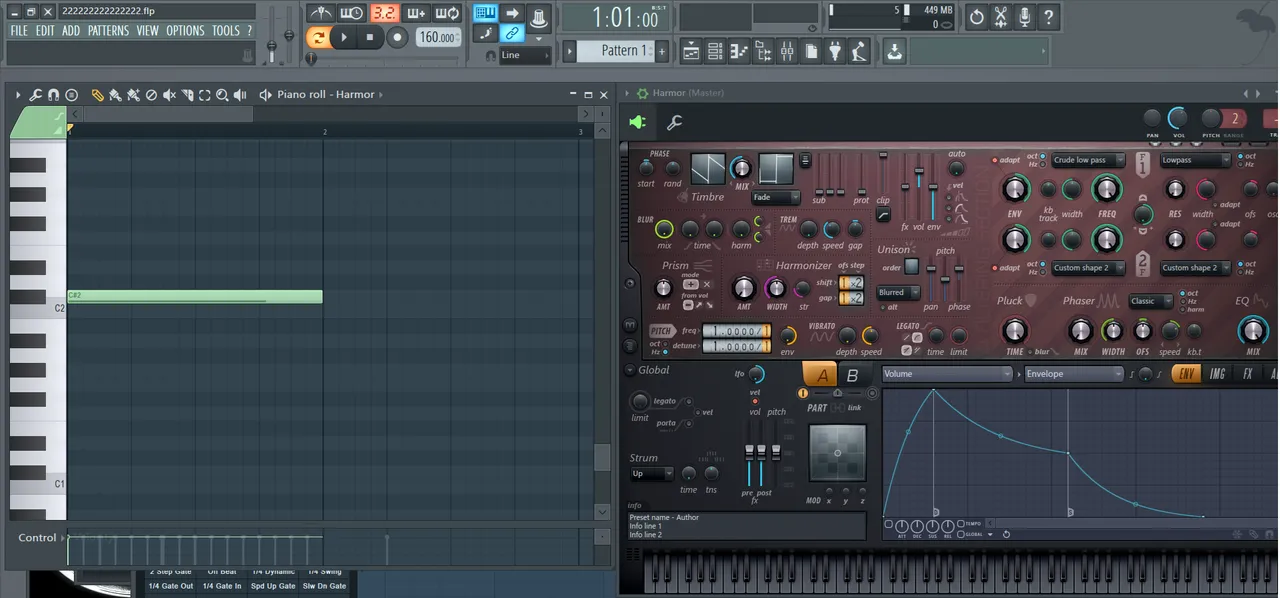Switch to Harmor FX tab
The height and width of the screenshot is (598, 1280).
click(x=1247, y=374)
